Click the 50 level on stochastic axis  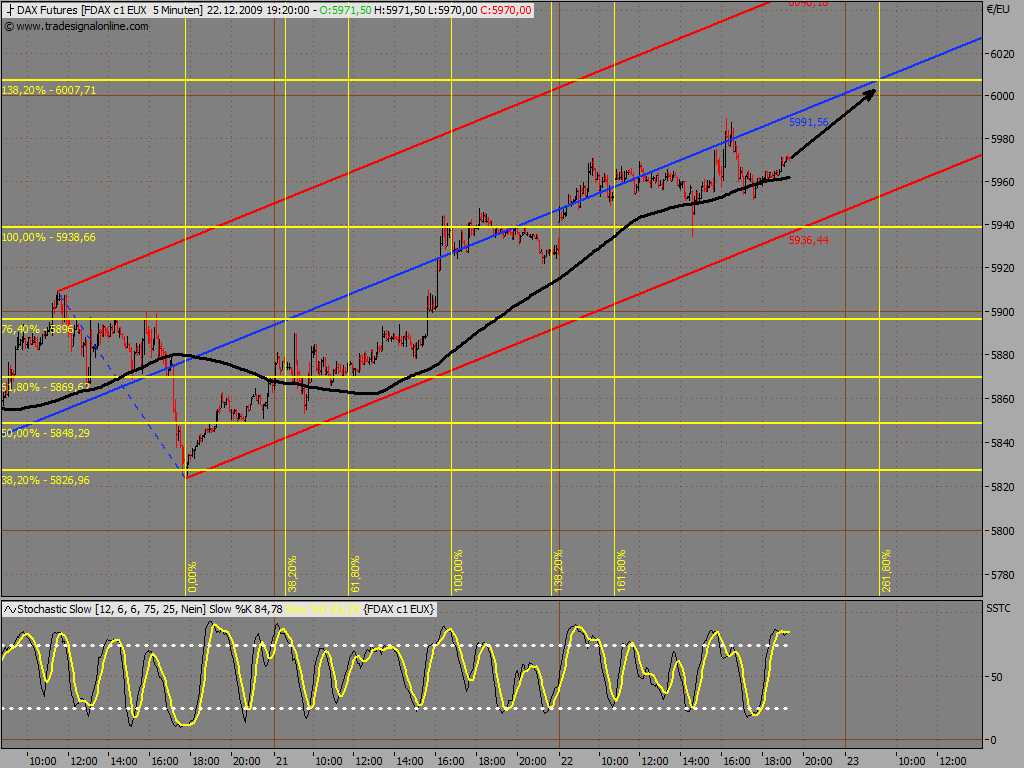[x=997, y=677]
